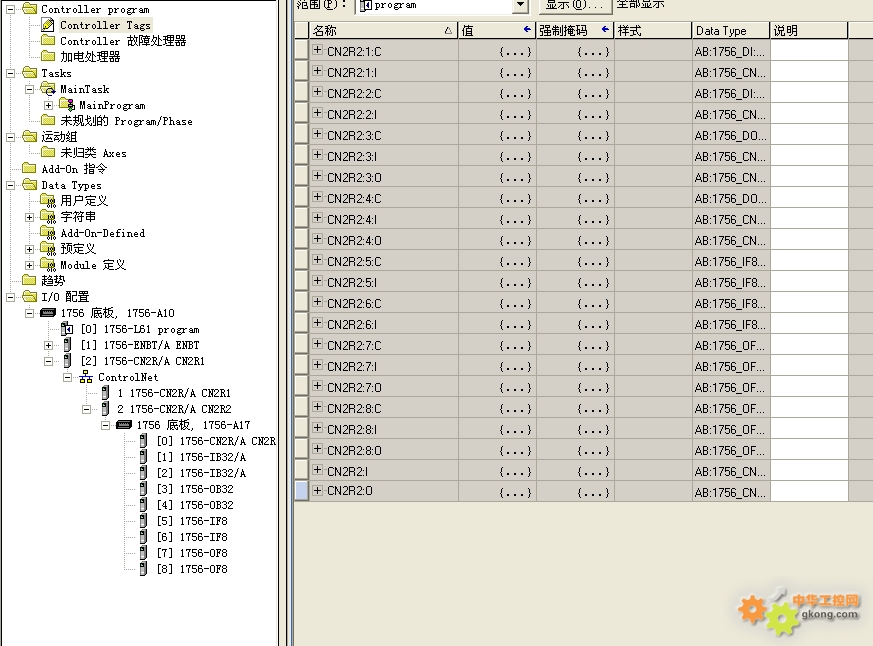Select the row header for CN2R2:O
Screen dimensions: 873x646
301,491
